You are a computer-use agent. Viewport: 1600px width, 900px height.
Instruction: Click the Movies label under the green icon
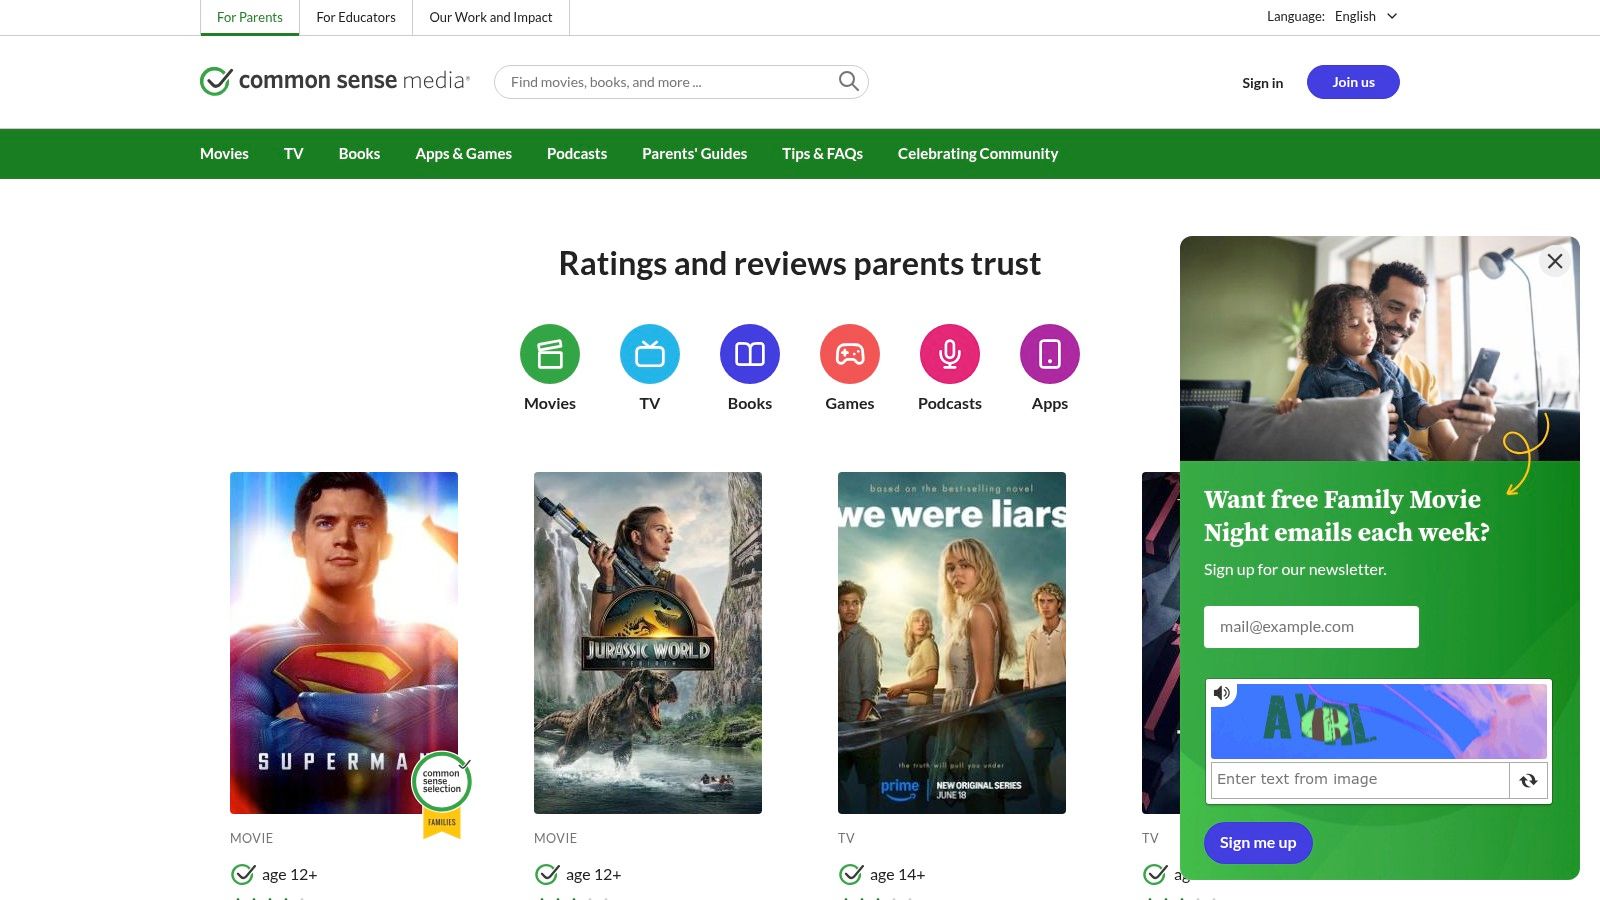(x=550, y=404)
